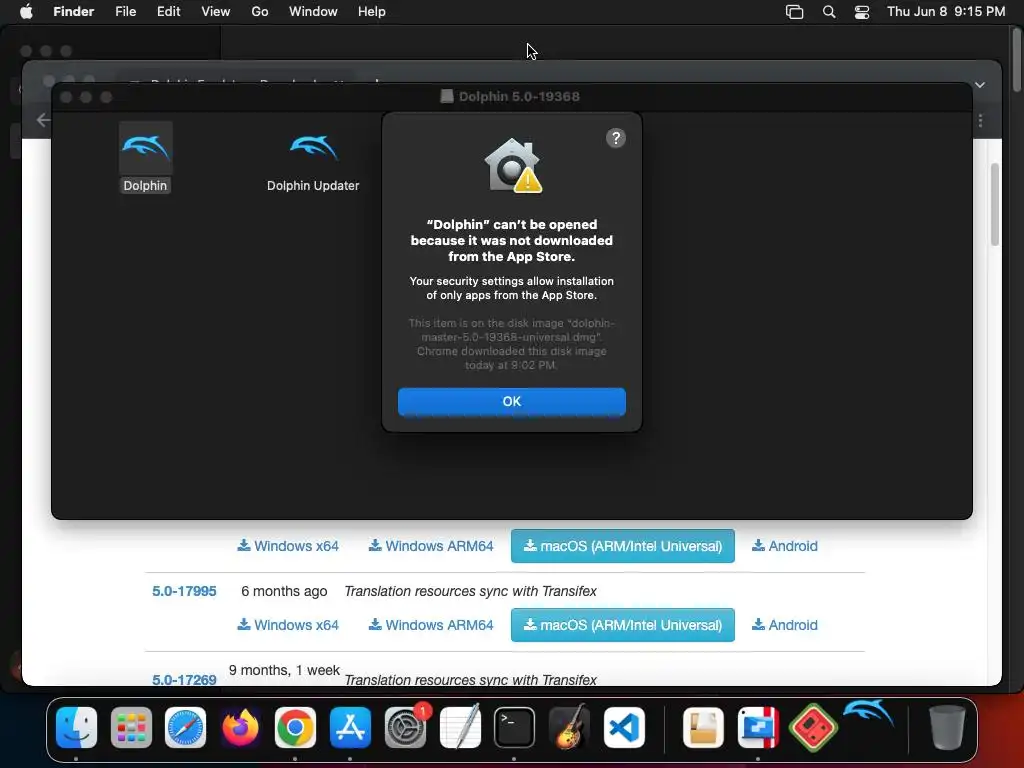Open Visual Studio Code from the Dock
Viewport: 1024px width, 768px height.
tap(624, 728)
